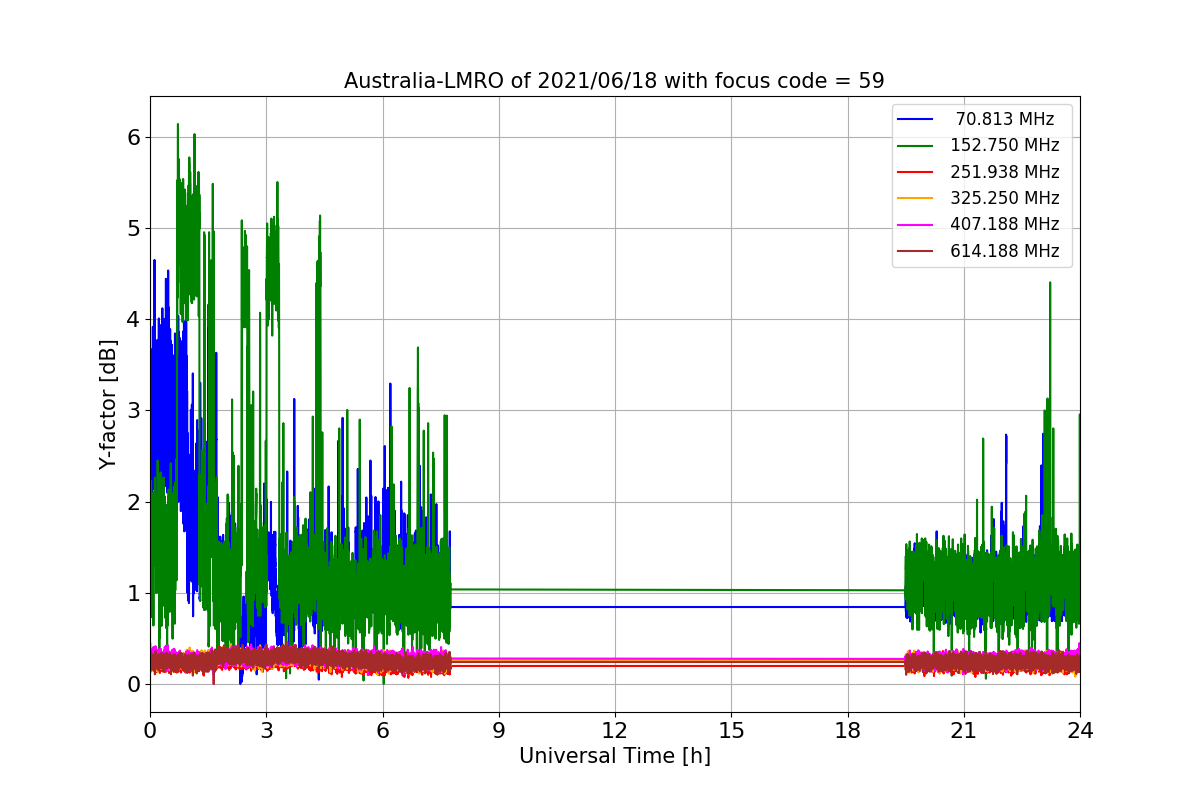Click the magenta line swatch in legend

[915, 225]
